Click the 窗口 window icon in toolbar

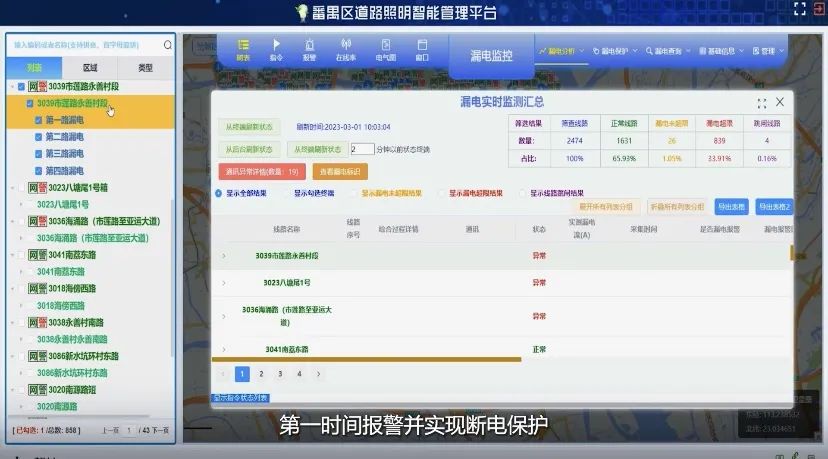pos(422,50)
